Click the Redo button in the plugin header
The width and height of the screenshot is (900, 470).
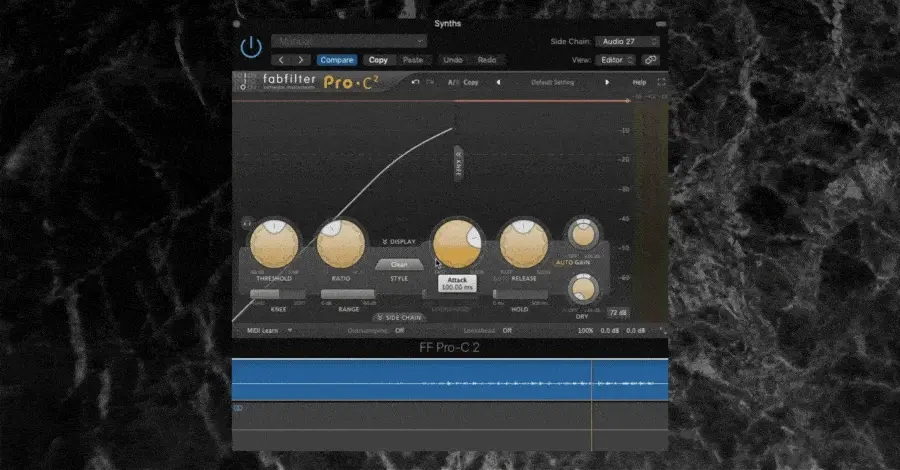pos(487,60)
